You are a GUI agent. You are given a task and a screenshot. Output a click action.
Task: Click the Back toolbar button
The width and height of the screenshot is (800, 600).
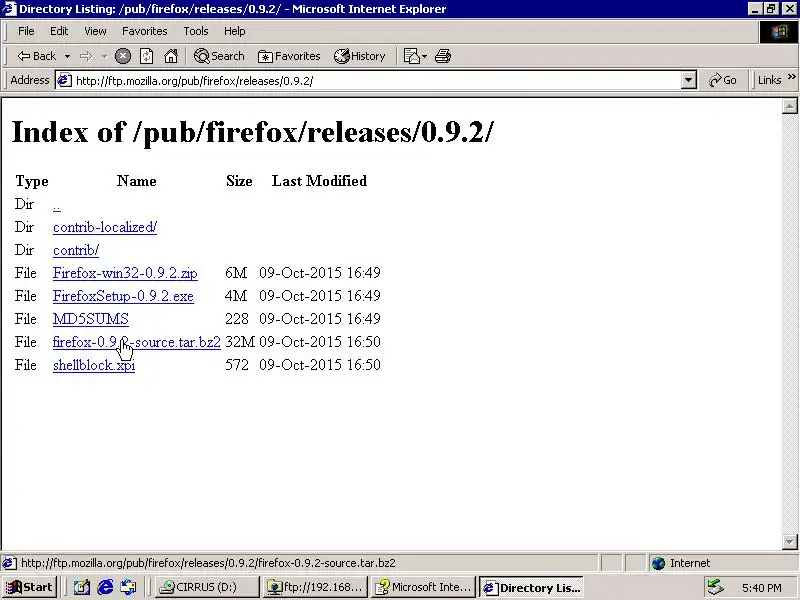[36, 56]
